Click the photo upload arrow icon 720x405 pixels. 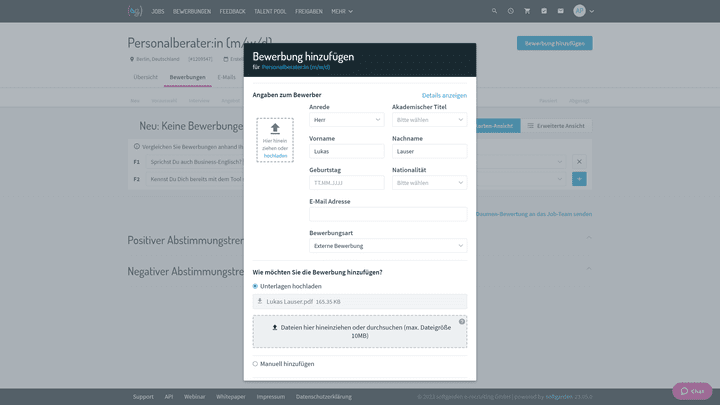click(275, 129)
